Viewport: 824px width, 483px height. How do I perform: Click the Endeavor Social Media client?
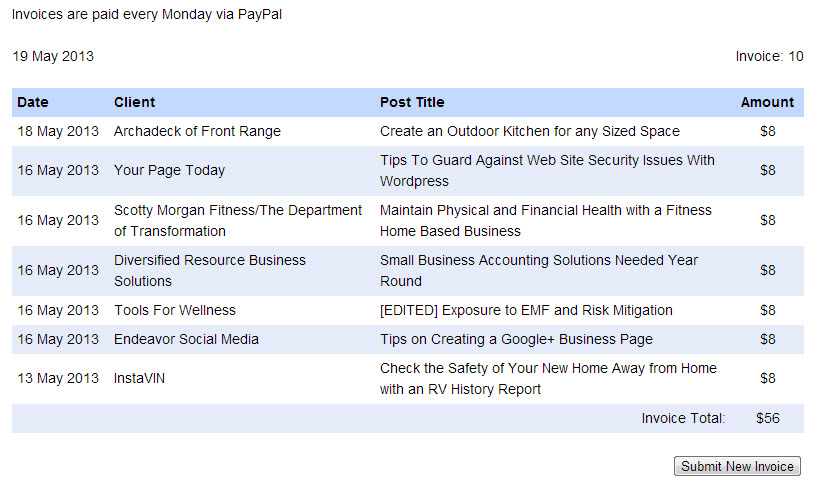tap(186, 339)
